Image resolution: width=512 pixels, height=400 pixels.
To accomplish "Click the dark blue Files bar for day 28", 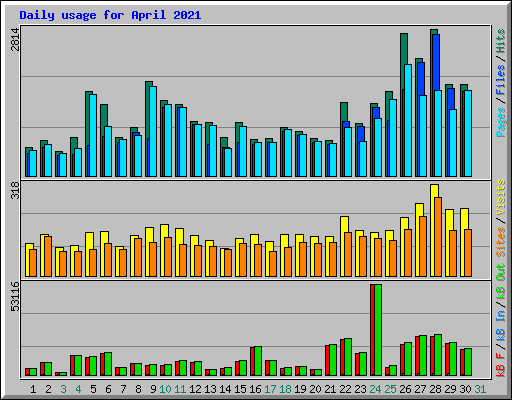I will pyautogui.click(x=436, y=62).
